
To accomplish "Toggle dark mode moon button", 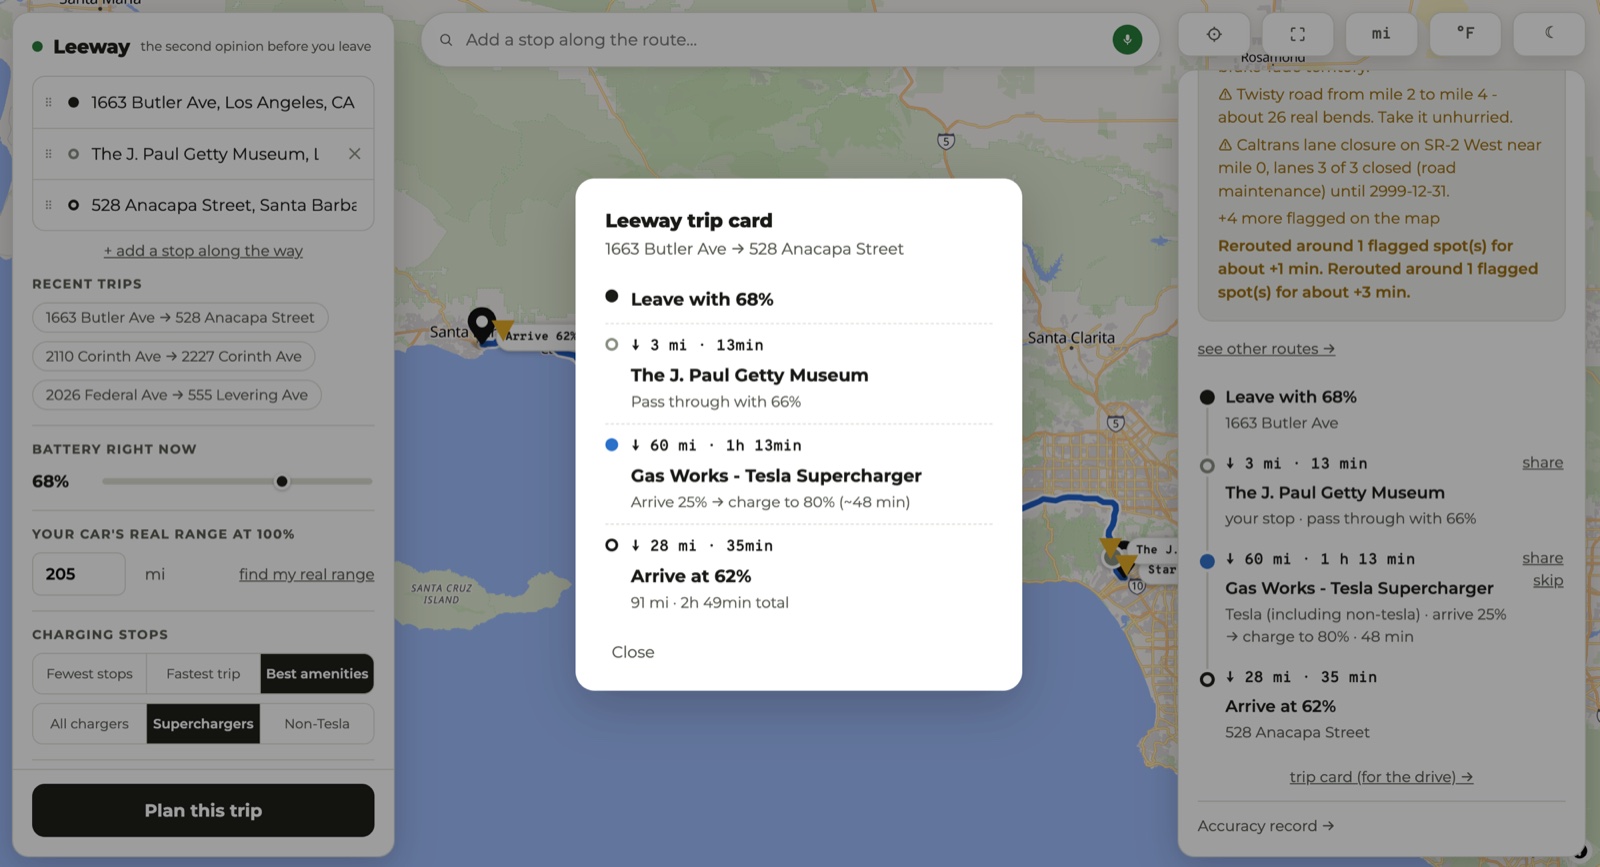I will (1549, 34).
